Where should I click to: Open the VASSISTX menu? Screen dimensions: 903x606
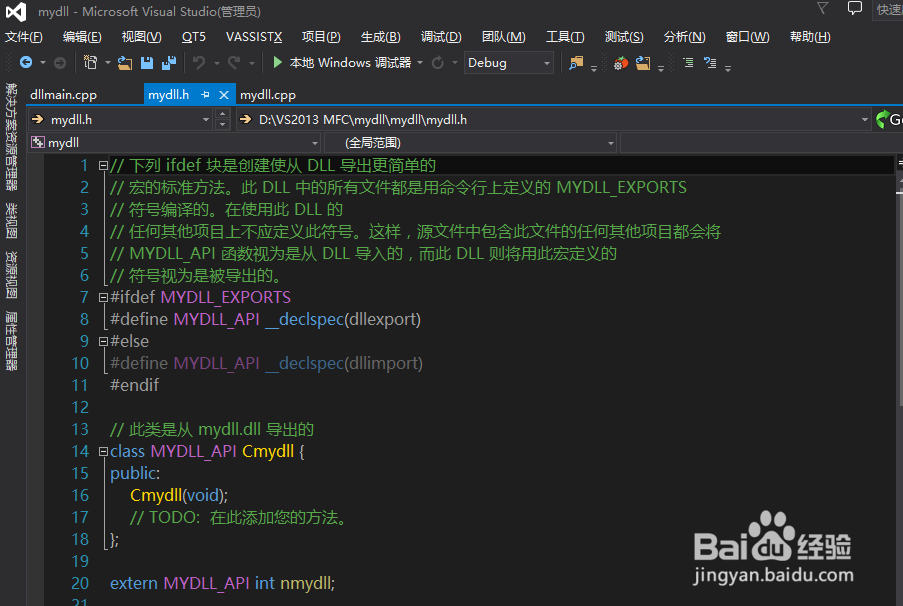254,37
